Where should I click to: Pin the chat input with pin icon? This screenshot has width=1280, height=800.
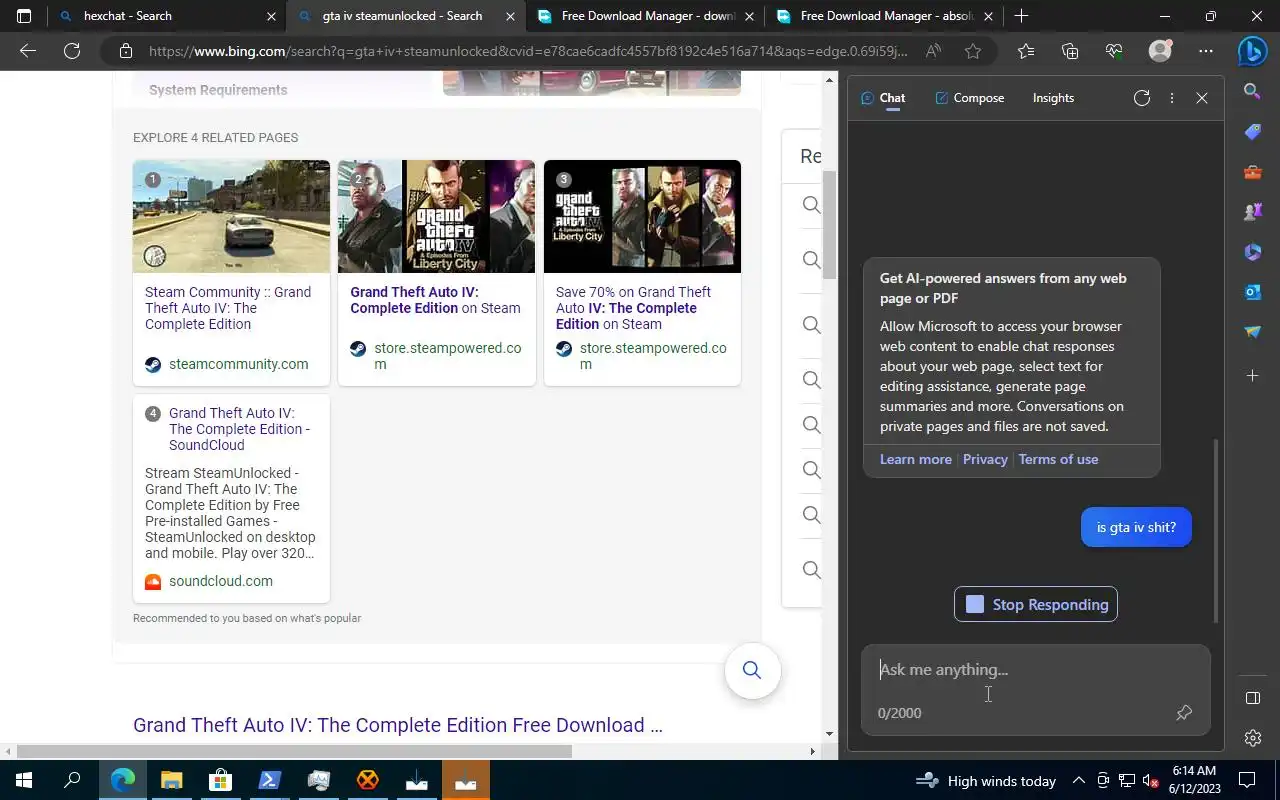[x=1184, y=713]
